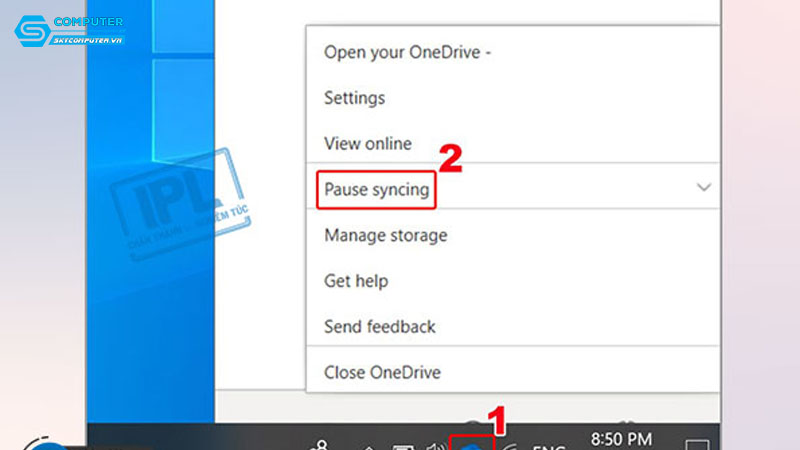Click the OneDrive cloud icon in system tray
Image resolution: width=800 pixels, height=450 pixels.
tap(472, 443)
